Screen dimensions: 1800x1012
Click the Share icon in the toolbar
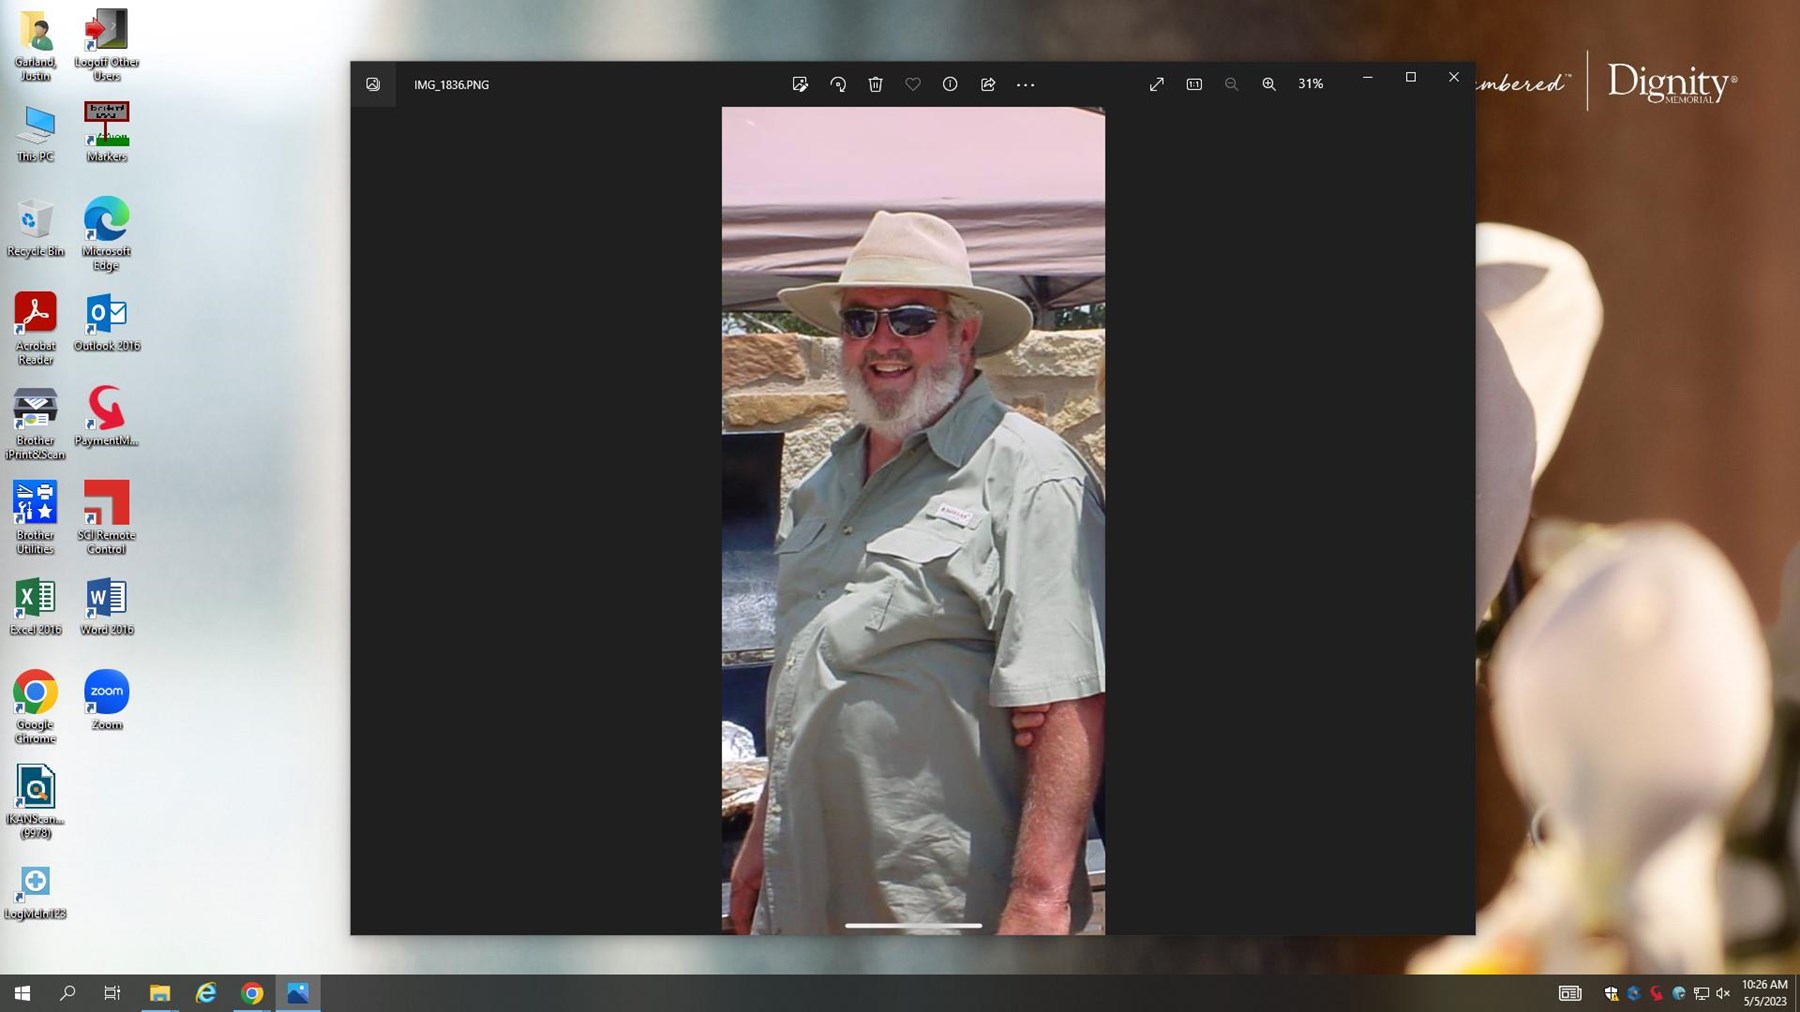click(x=988, y=85)
